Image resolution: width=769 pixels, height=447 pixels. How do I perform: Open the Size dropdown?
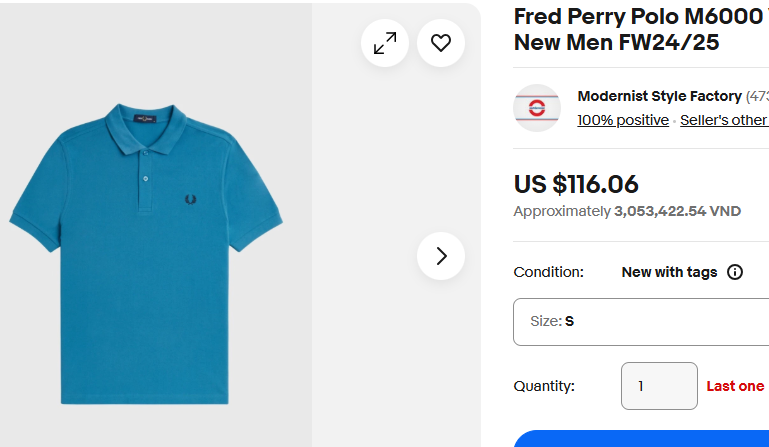640,322
